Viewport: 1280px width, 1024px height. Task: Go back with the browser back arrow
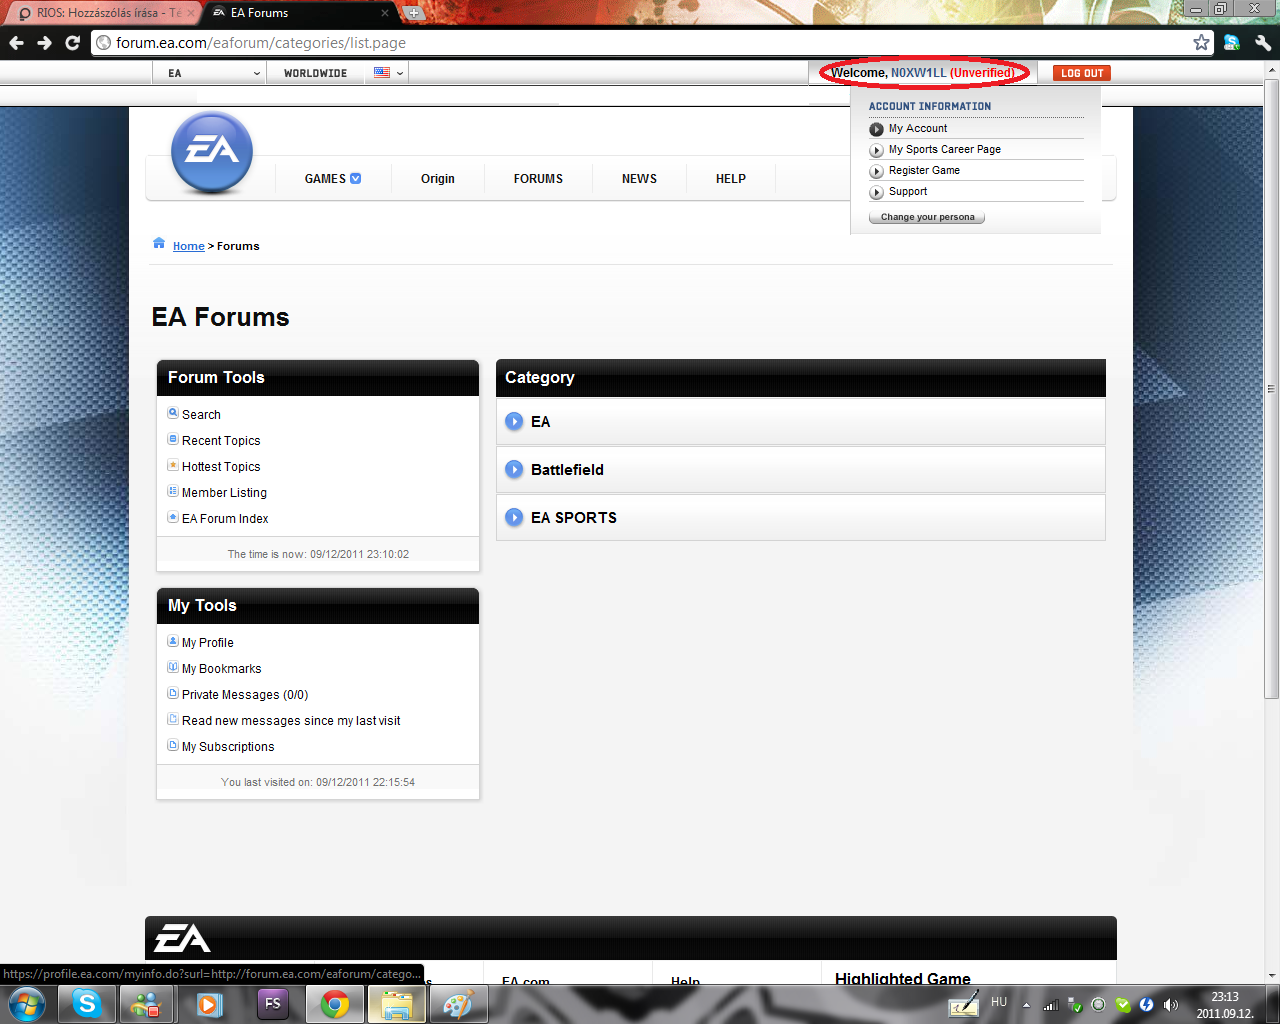16,43
